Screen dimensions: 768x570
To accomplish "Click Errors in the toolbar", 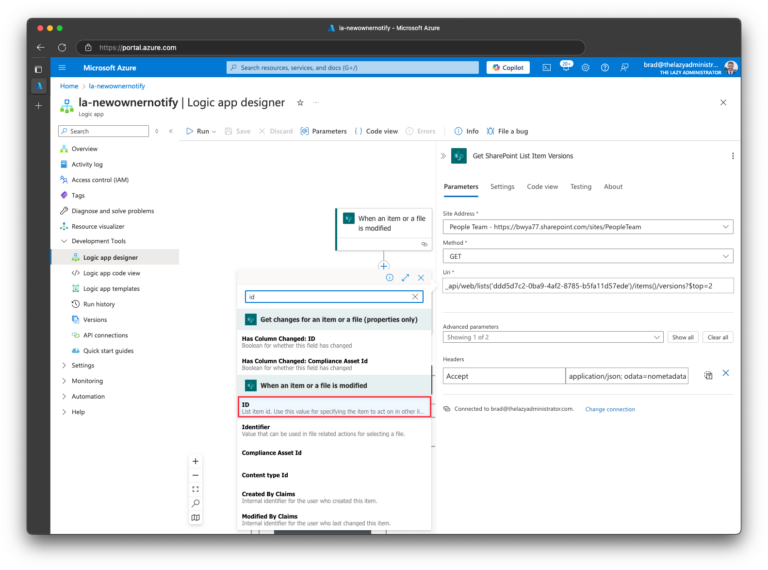I will point(420,131).
